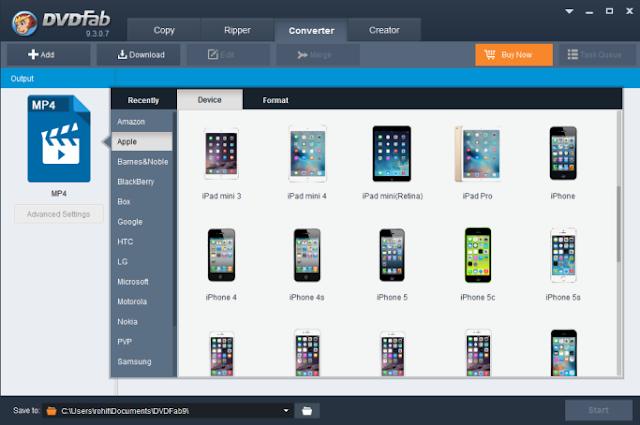
Task: Select Amazon in the brand list
Action: click(x=142, y=122)
